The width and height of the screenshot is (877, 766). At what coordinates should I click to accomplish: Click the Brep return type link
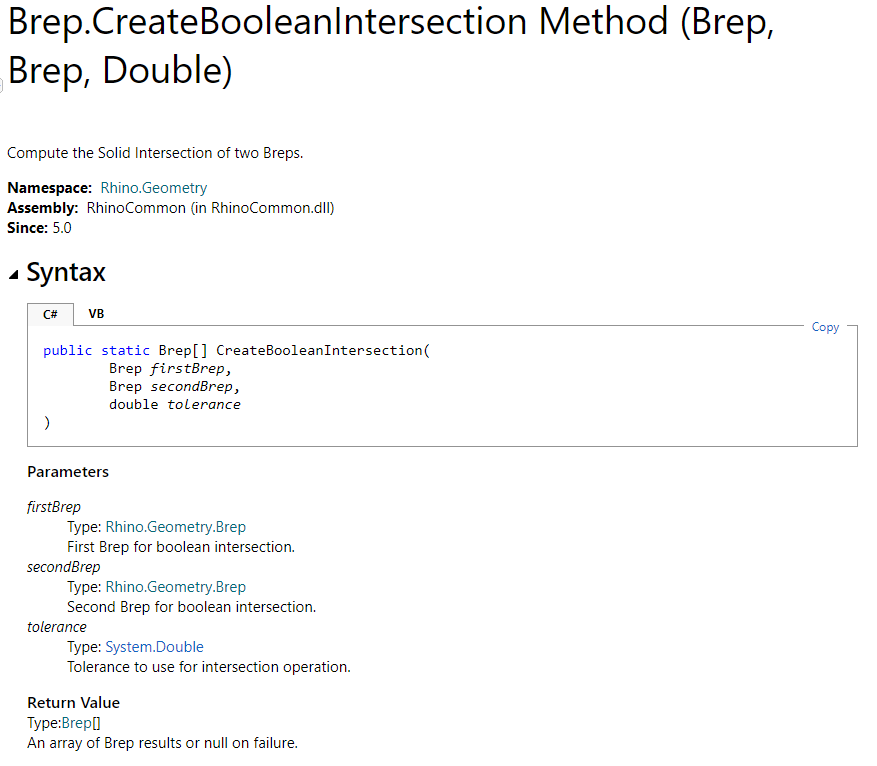click(x=75, y=723)
